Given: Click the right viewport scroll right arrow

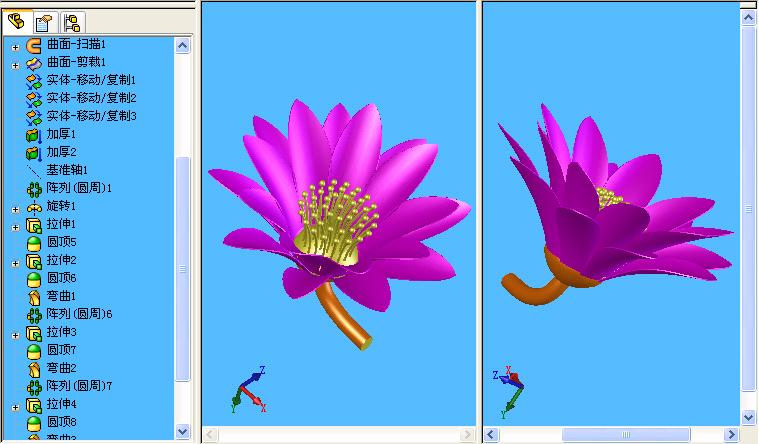Looking at the screenshot, I should click(x=731, y=434).
